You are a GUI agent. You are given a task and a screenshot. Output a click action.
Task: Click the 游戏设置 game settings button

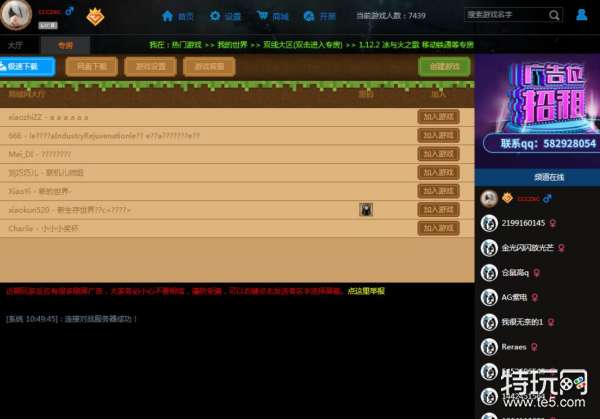(x=152, y=66)
